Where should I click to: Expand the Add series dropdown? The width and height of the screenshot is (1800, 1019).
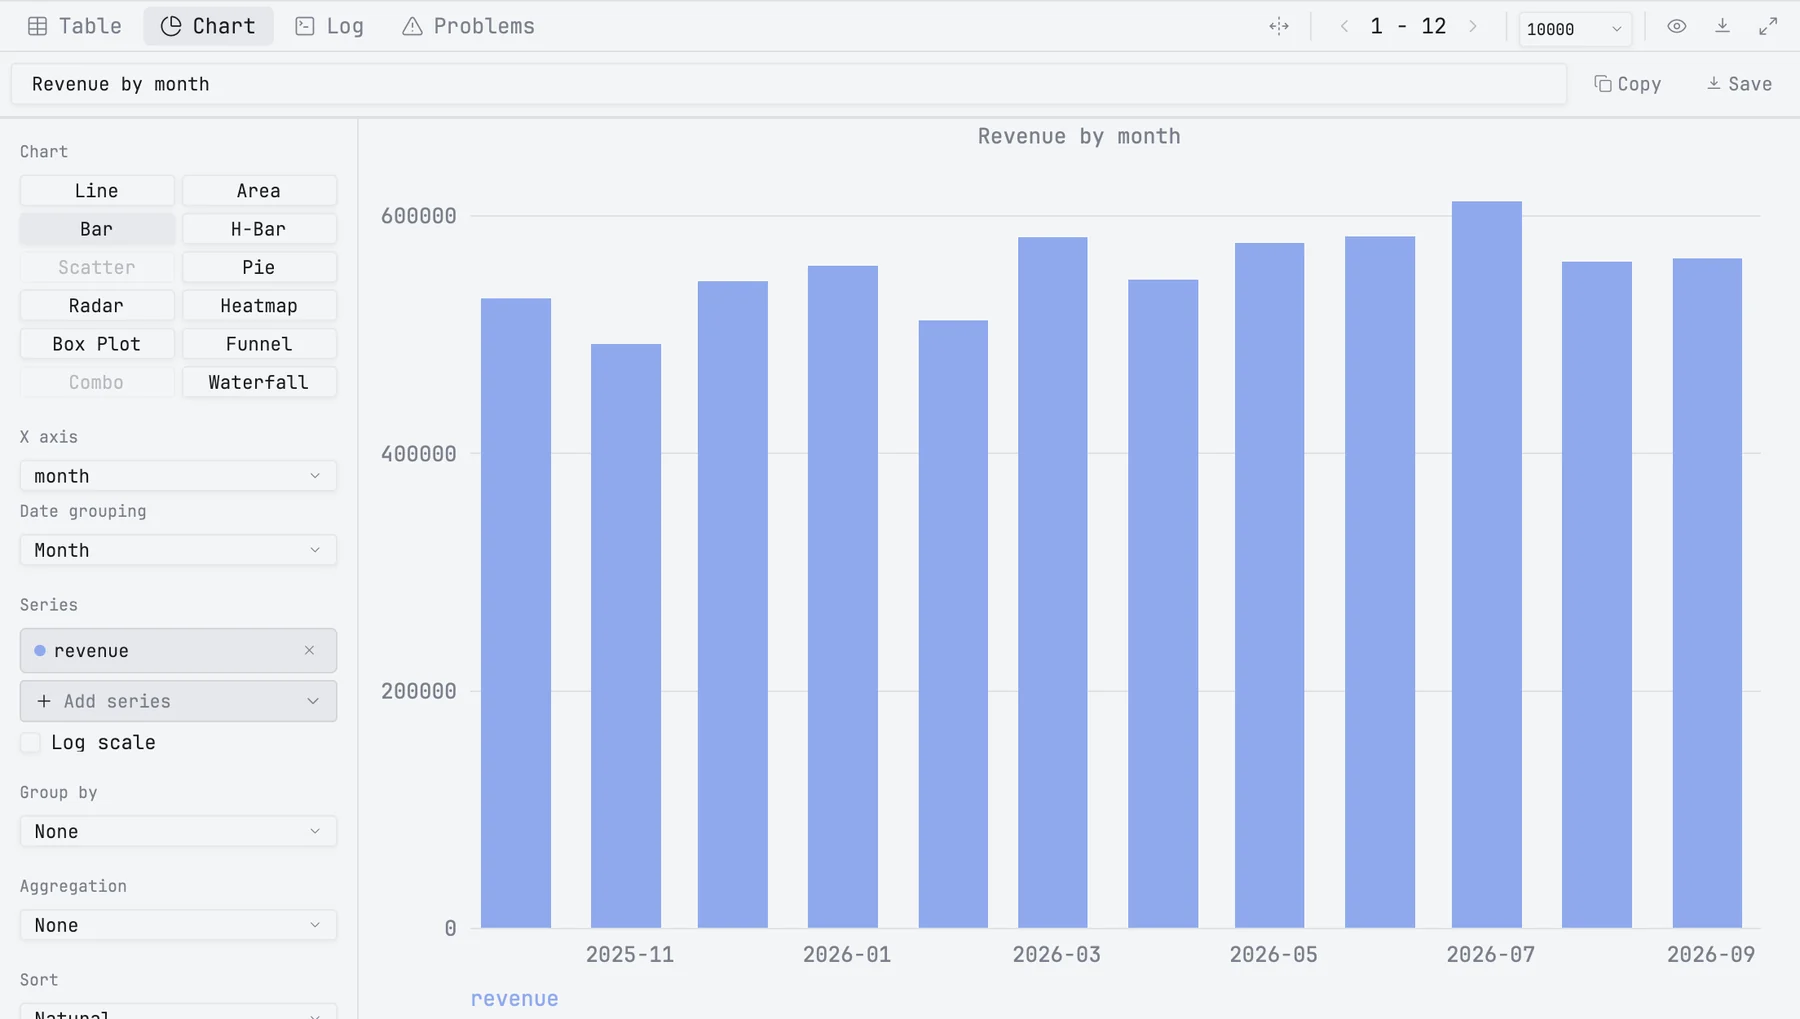click(178, 701)
